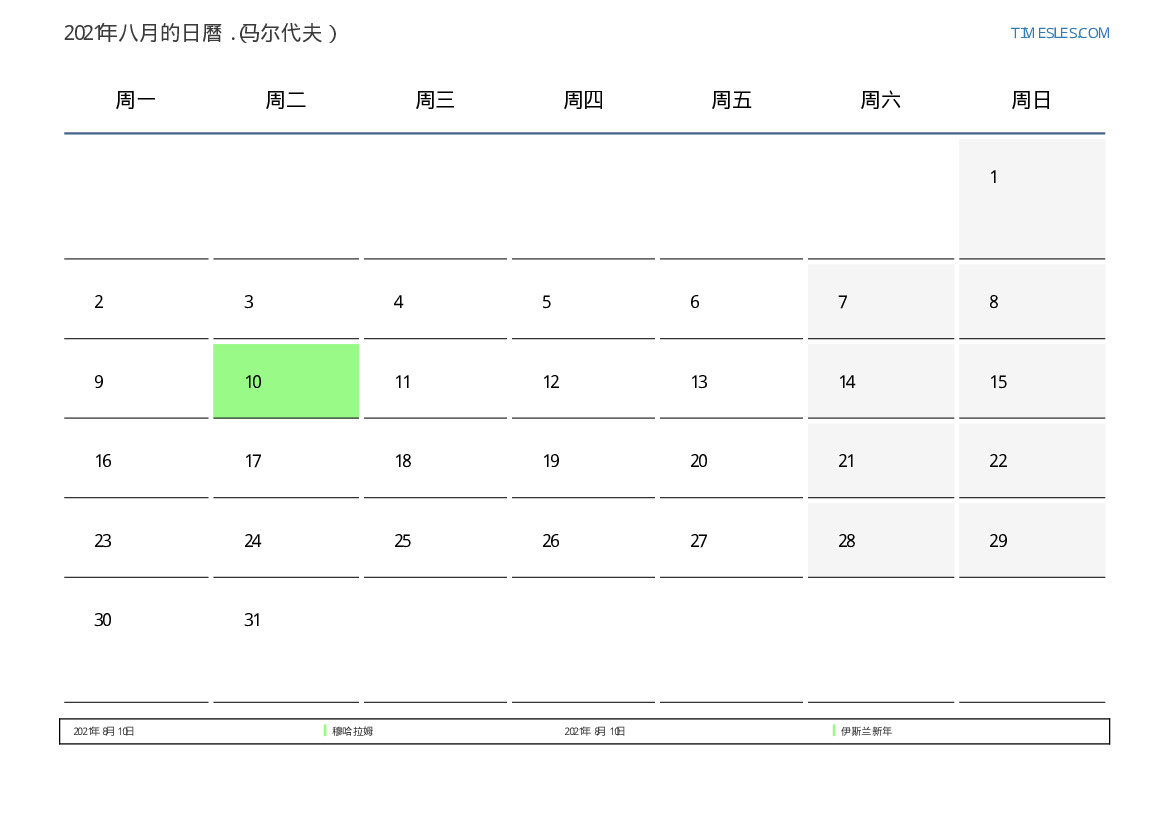Select Sunday the 8th

(x=1032, y=301)
